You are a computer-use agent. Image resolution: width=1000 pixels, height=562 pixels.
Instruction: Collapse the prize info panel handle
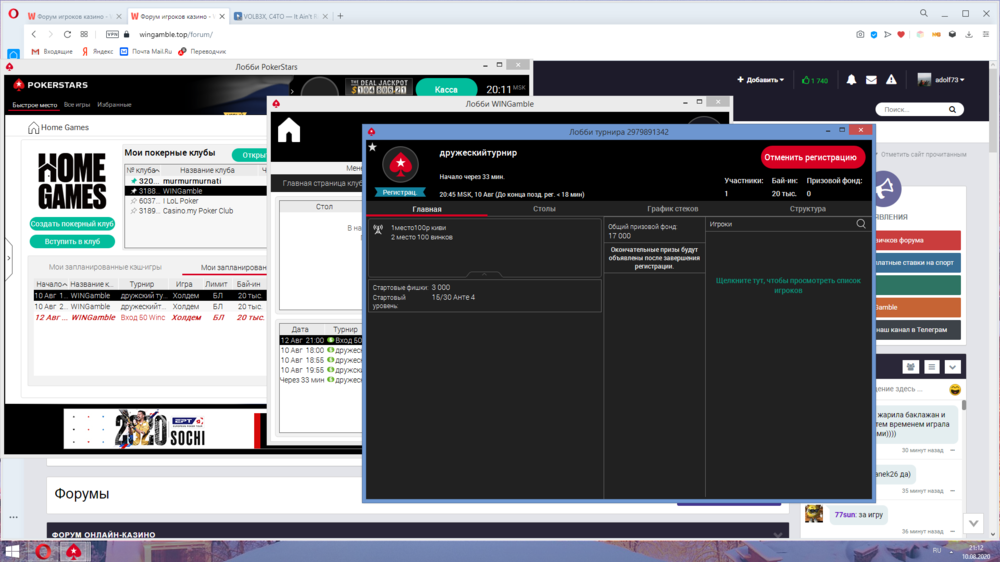point(485,274)
